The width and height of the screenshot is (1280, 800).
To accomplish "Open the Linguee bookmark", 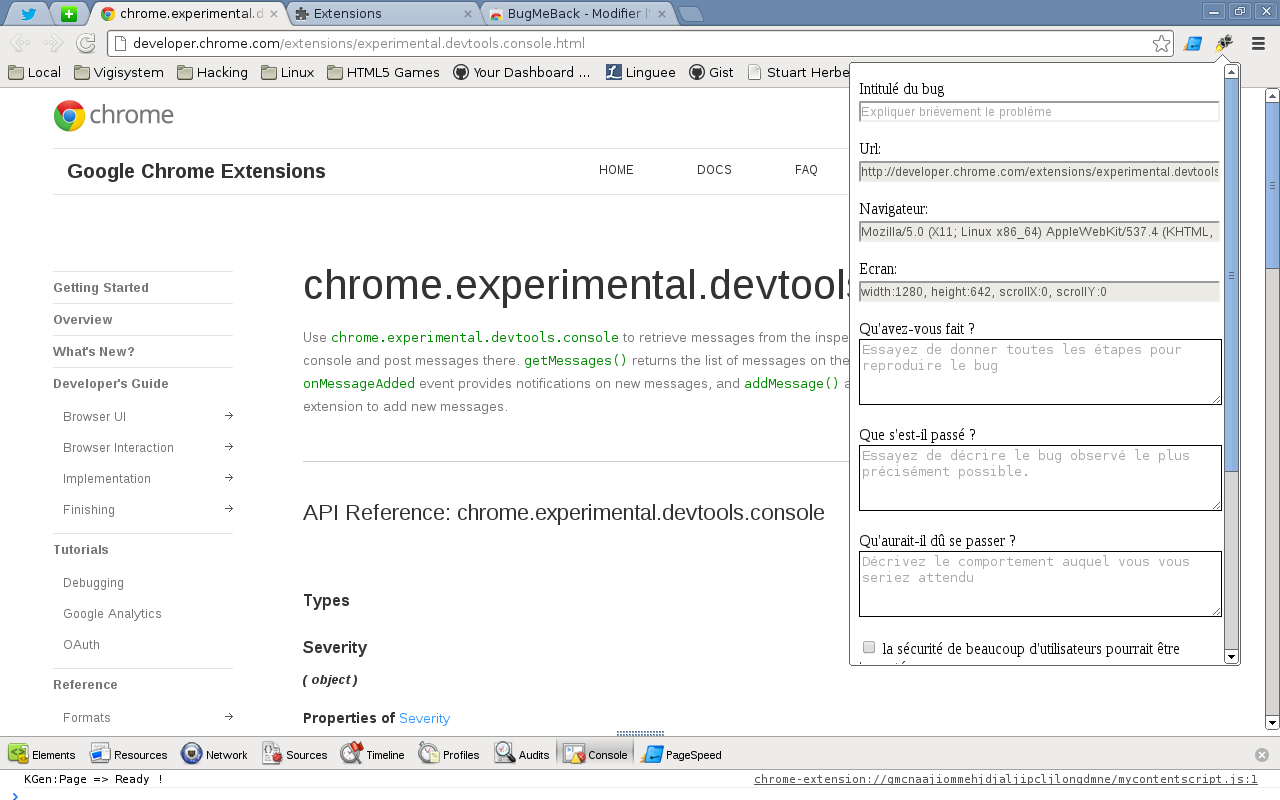I will [x=641, y=72].
